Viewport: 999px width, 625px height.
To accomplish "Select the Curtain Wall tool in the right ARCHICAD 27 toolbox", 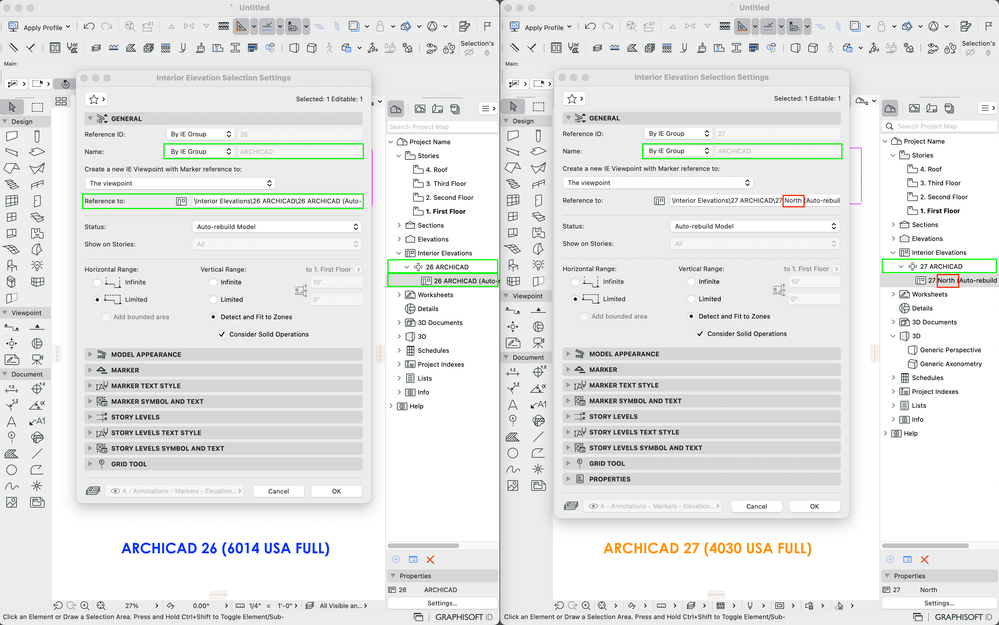I will pos(513,200).
